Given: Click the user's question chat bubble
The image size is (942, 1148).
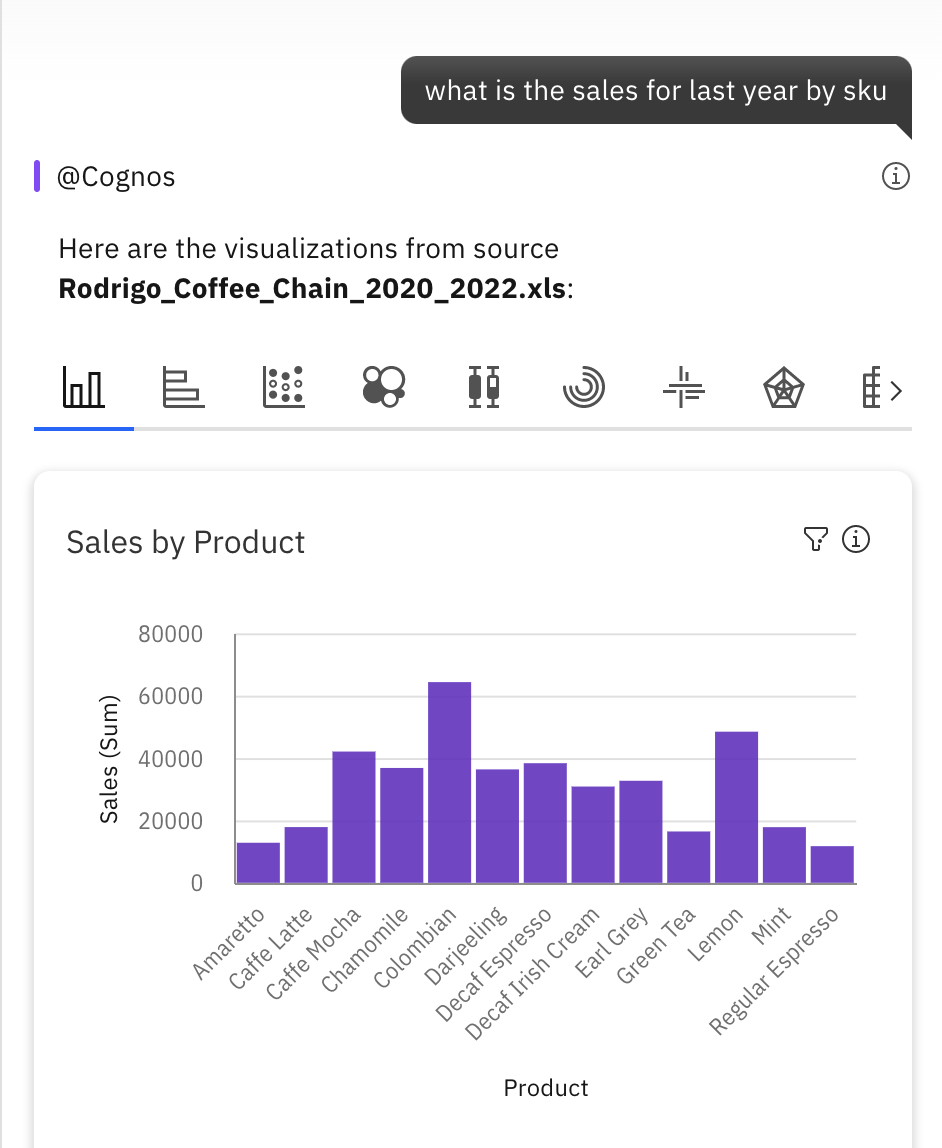Looking at the screenshot, I should tap(655, 90).
